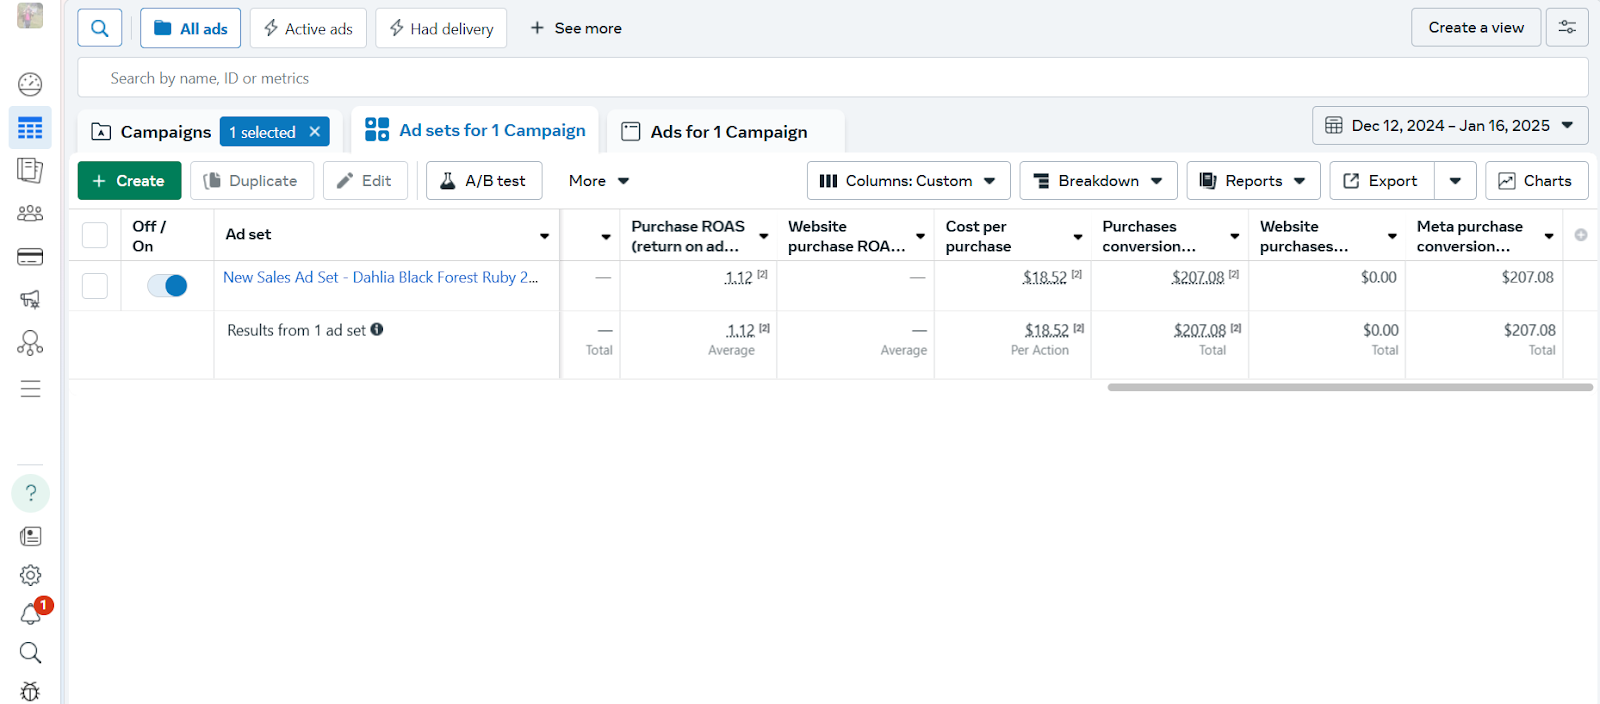This screenshot has width=1600, height=704.
Task: Open Billing card icon in sidebar
Action: pos(30,257)
